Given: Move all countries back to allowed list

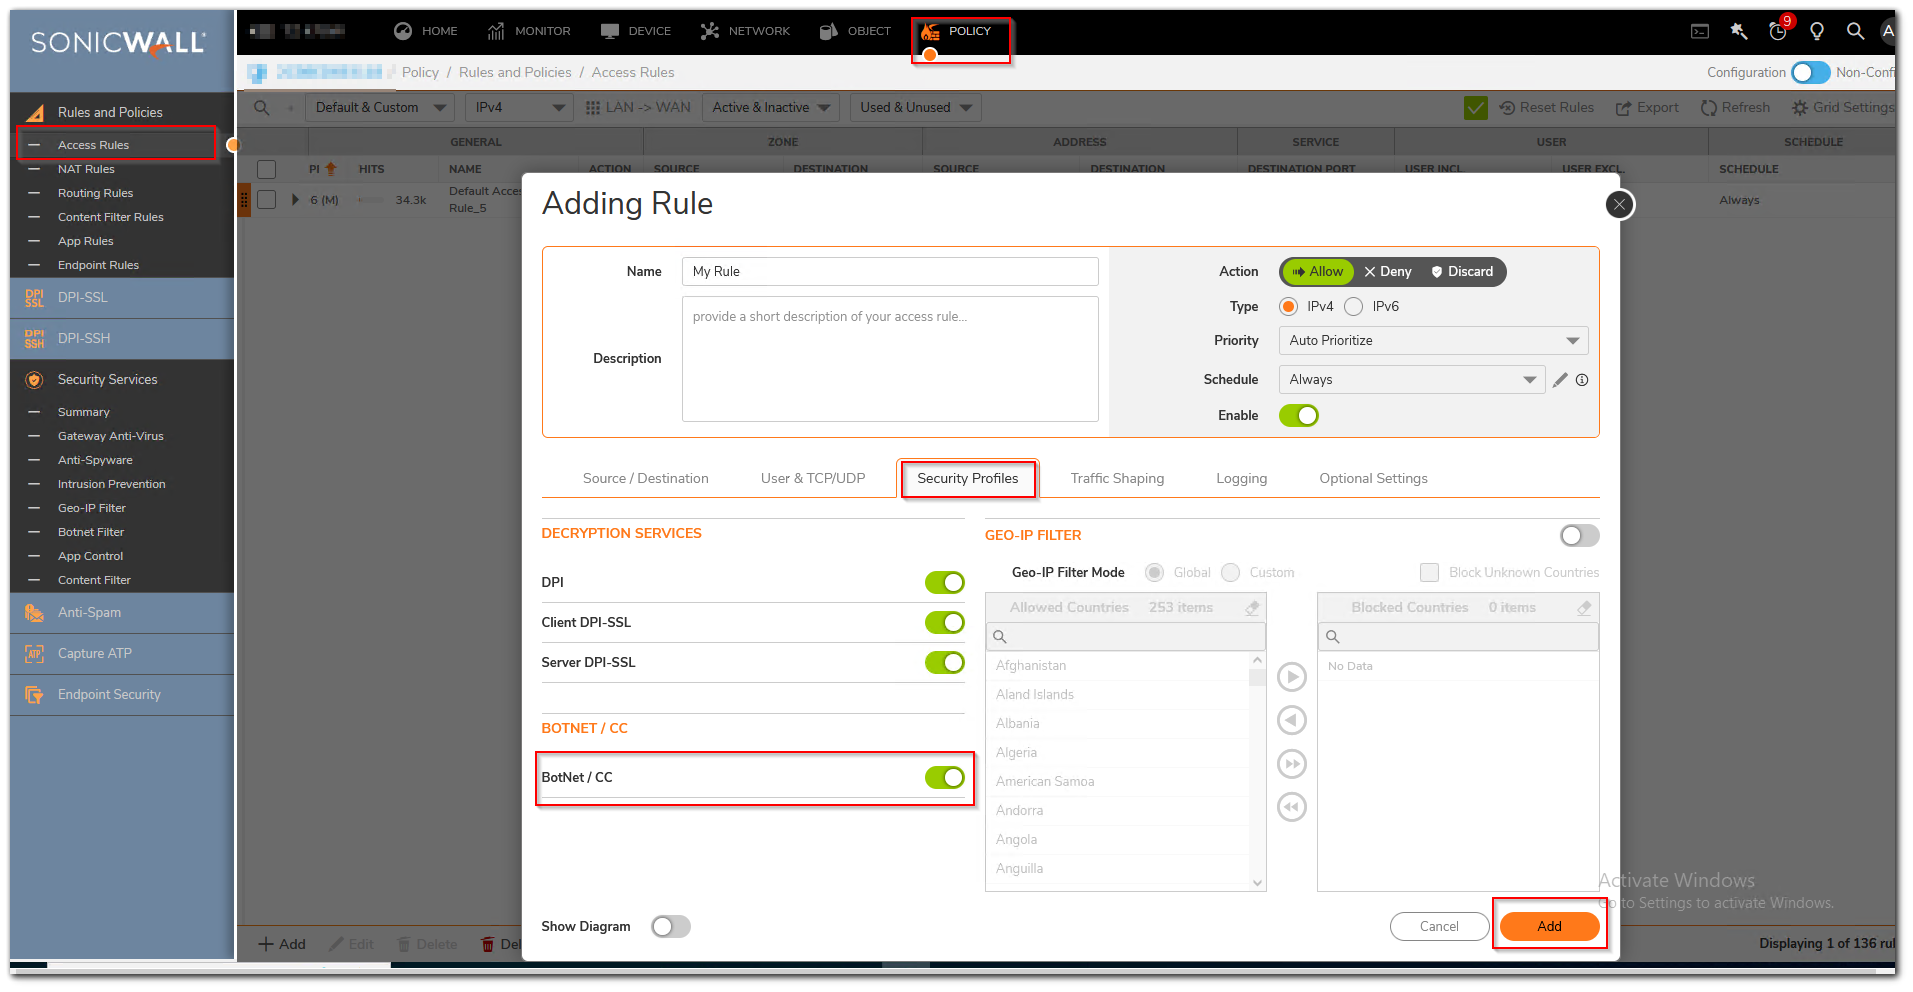Looking at the screenshot, I should tap(1292, 808).
